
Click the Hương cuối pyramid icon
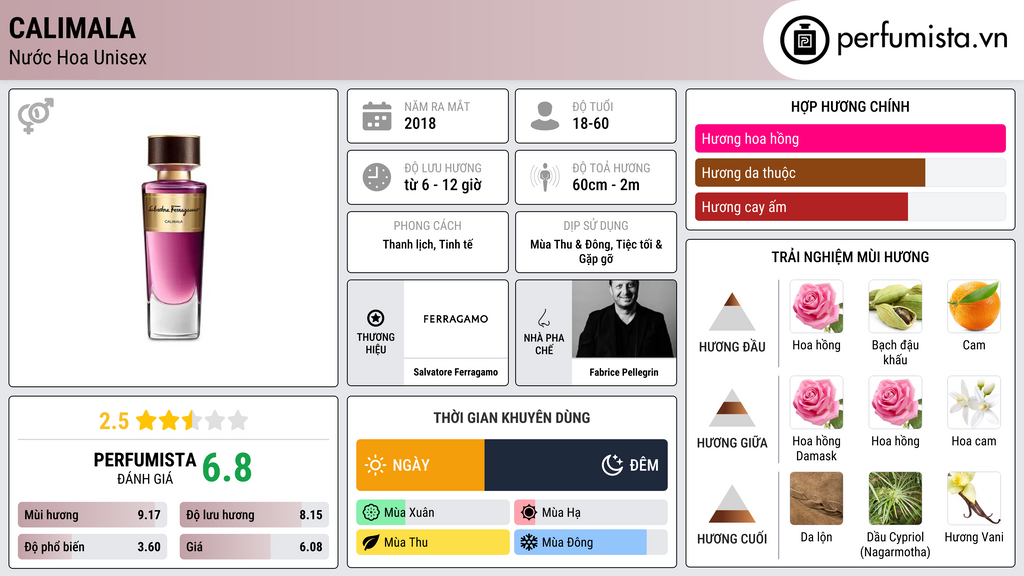click(732, 504)
